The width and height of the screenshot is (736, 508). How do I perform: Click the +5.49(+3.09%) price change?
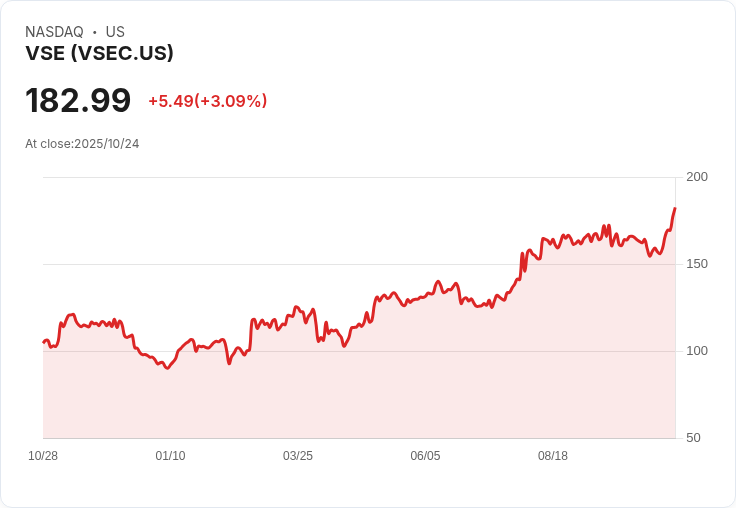click(x=207, y=101)
